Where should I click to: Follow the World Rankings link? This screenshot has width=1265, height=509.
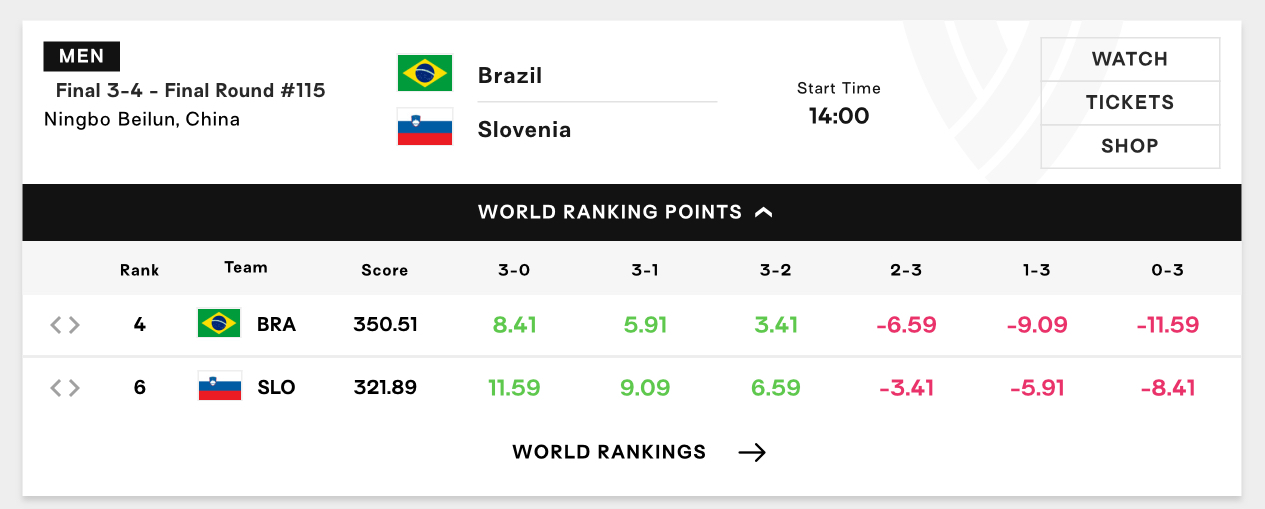[609, 452]
